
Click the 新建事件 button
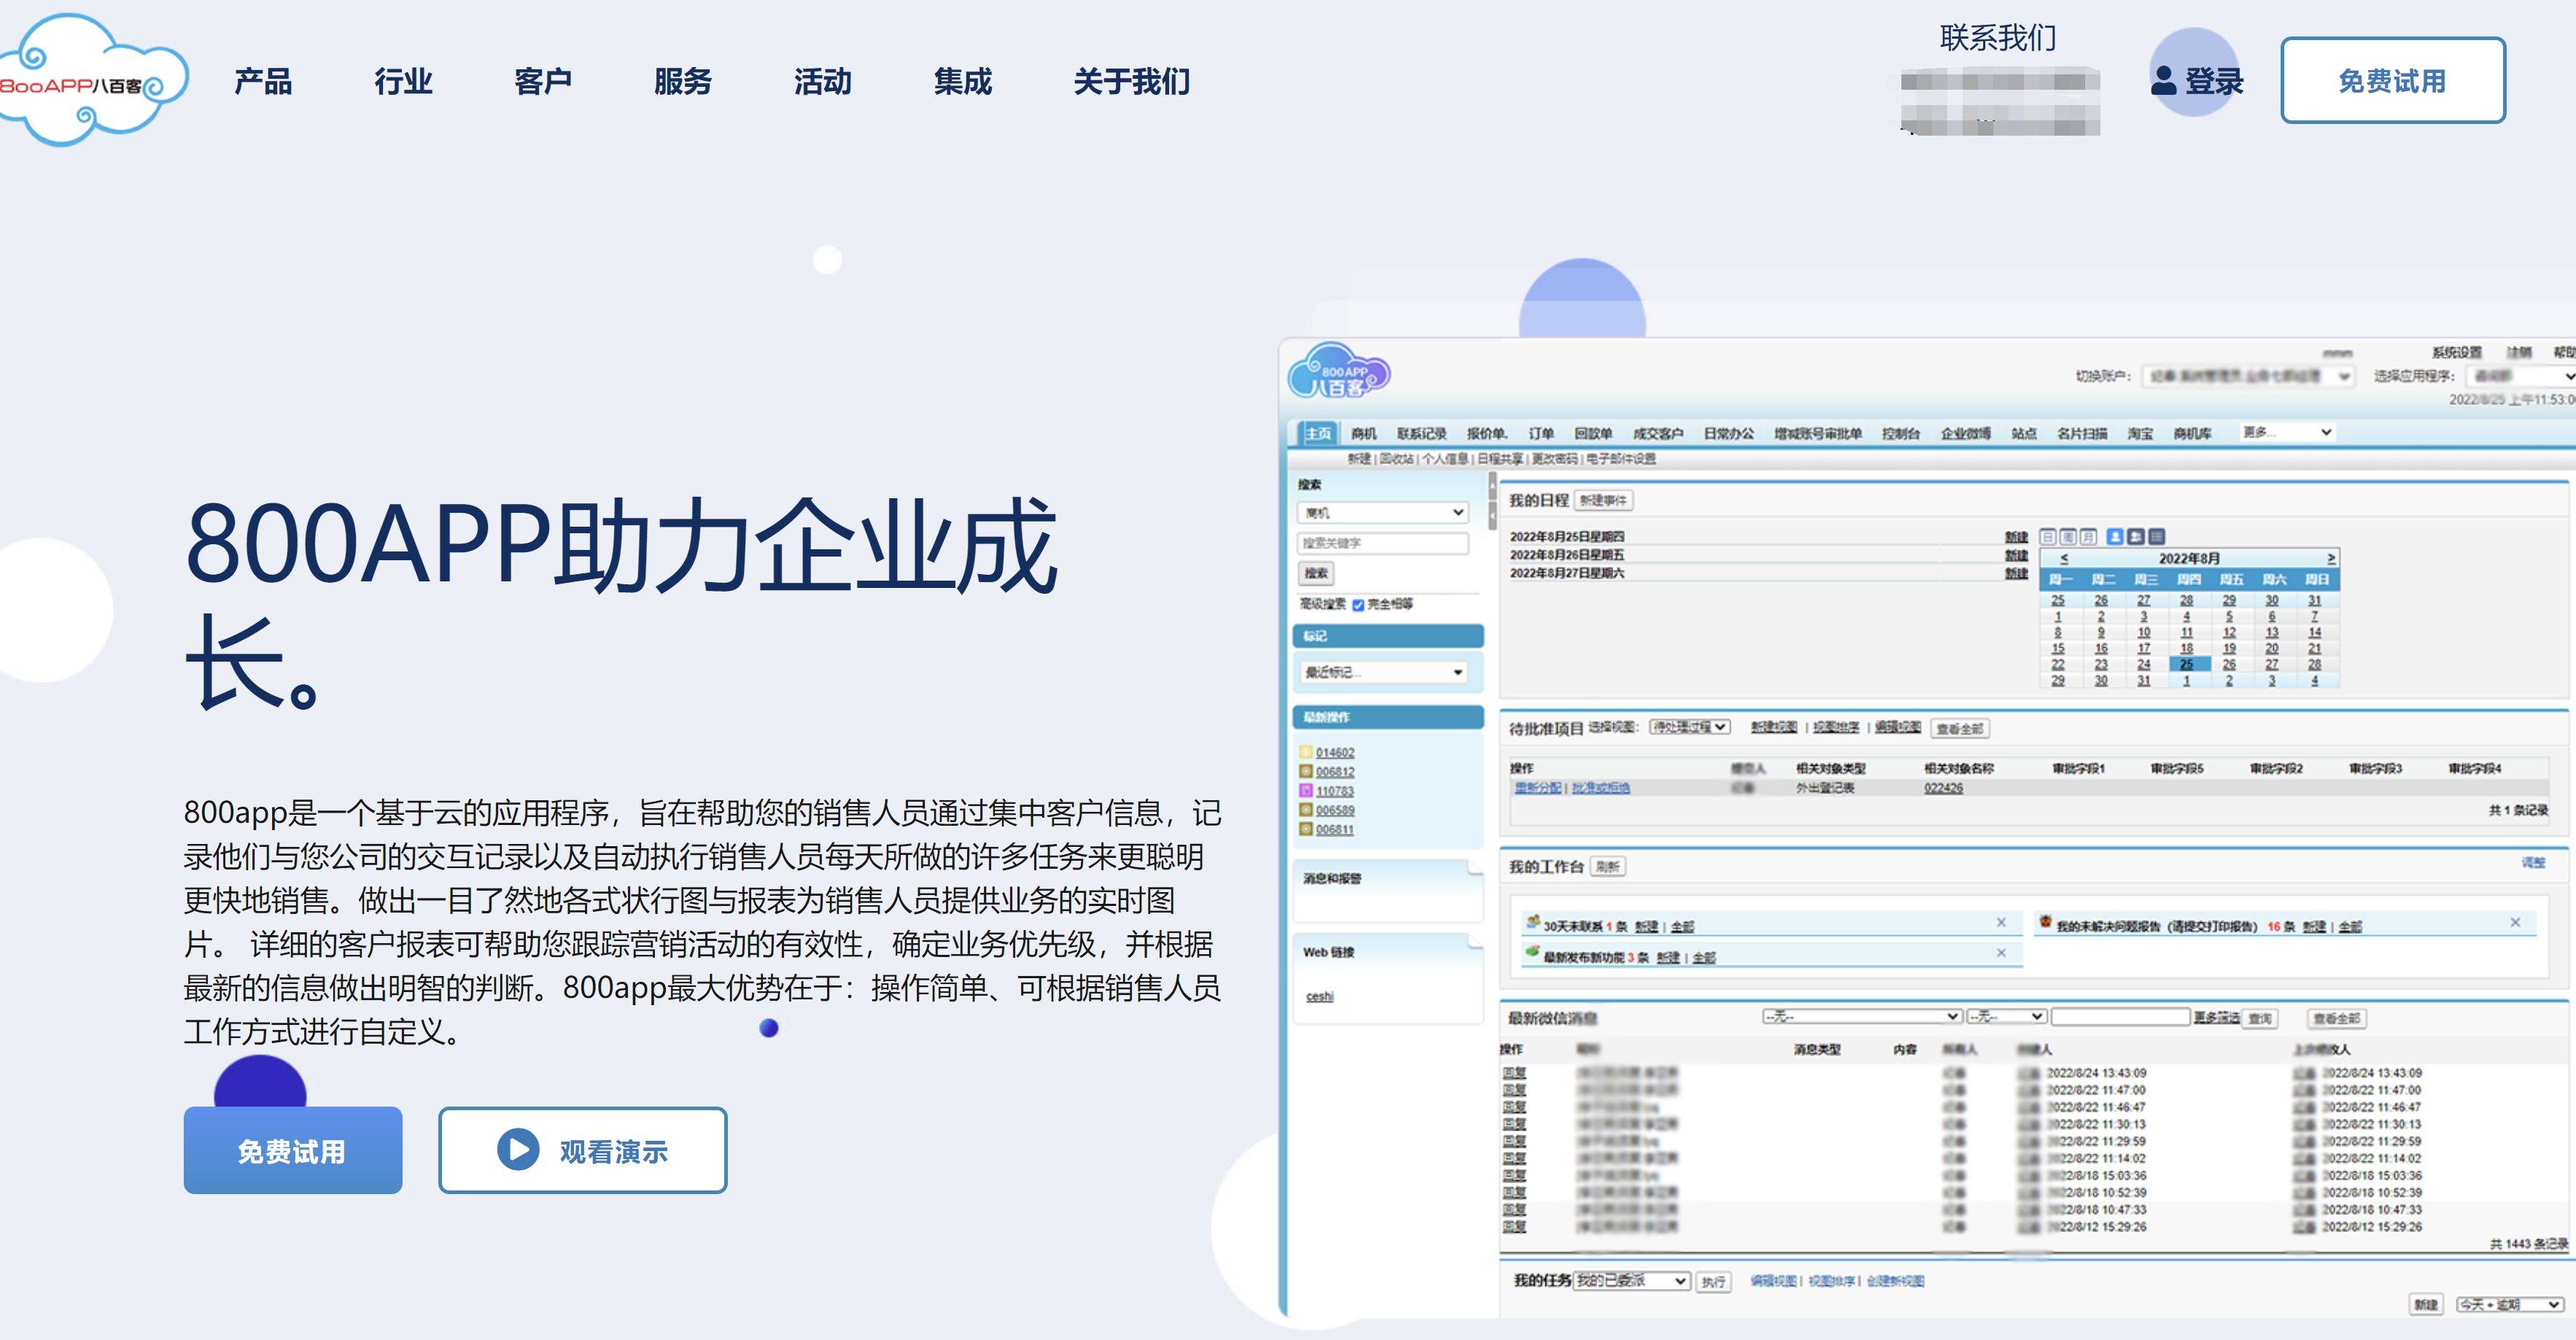[1603, 500]
